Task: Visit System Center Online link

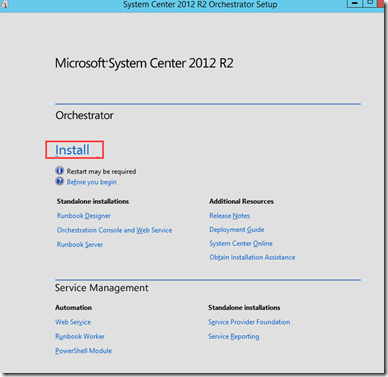Action: click(241, 244)
